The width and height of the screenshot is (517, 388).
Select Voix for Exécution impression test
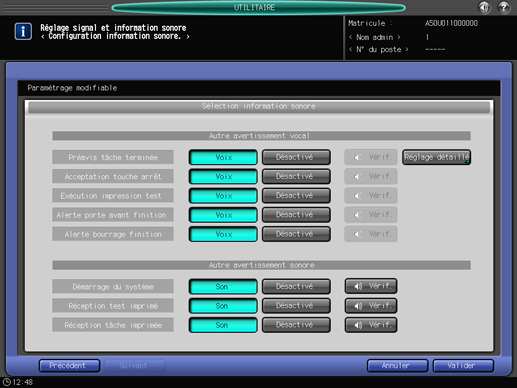223,196
